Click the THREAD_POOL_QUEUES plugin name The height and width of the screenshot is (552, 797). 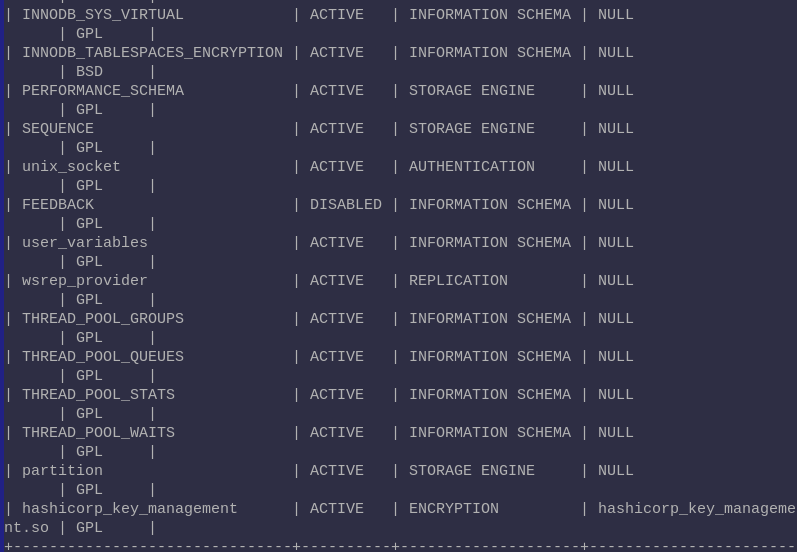103,357
